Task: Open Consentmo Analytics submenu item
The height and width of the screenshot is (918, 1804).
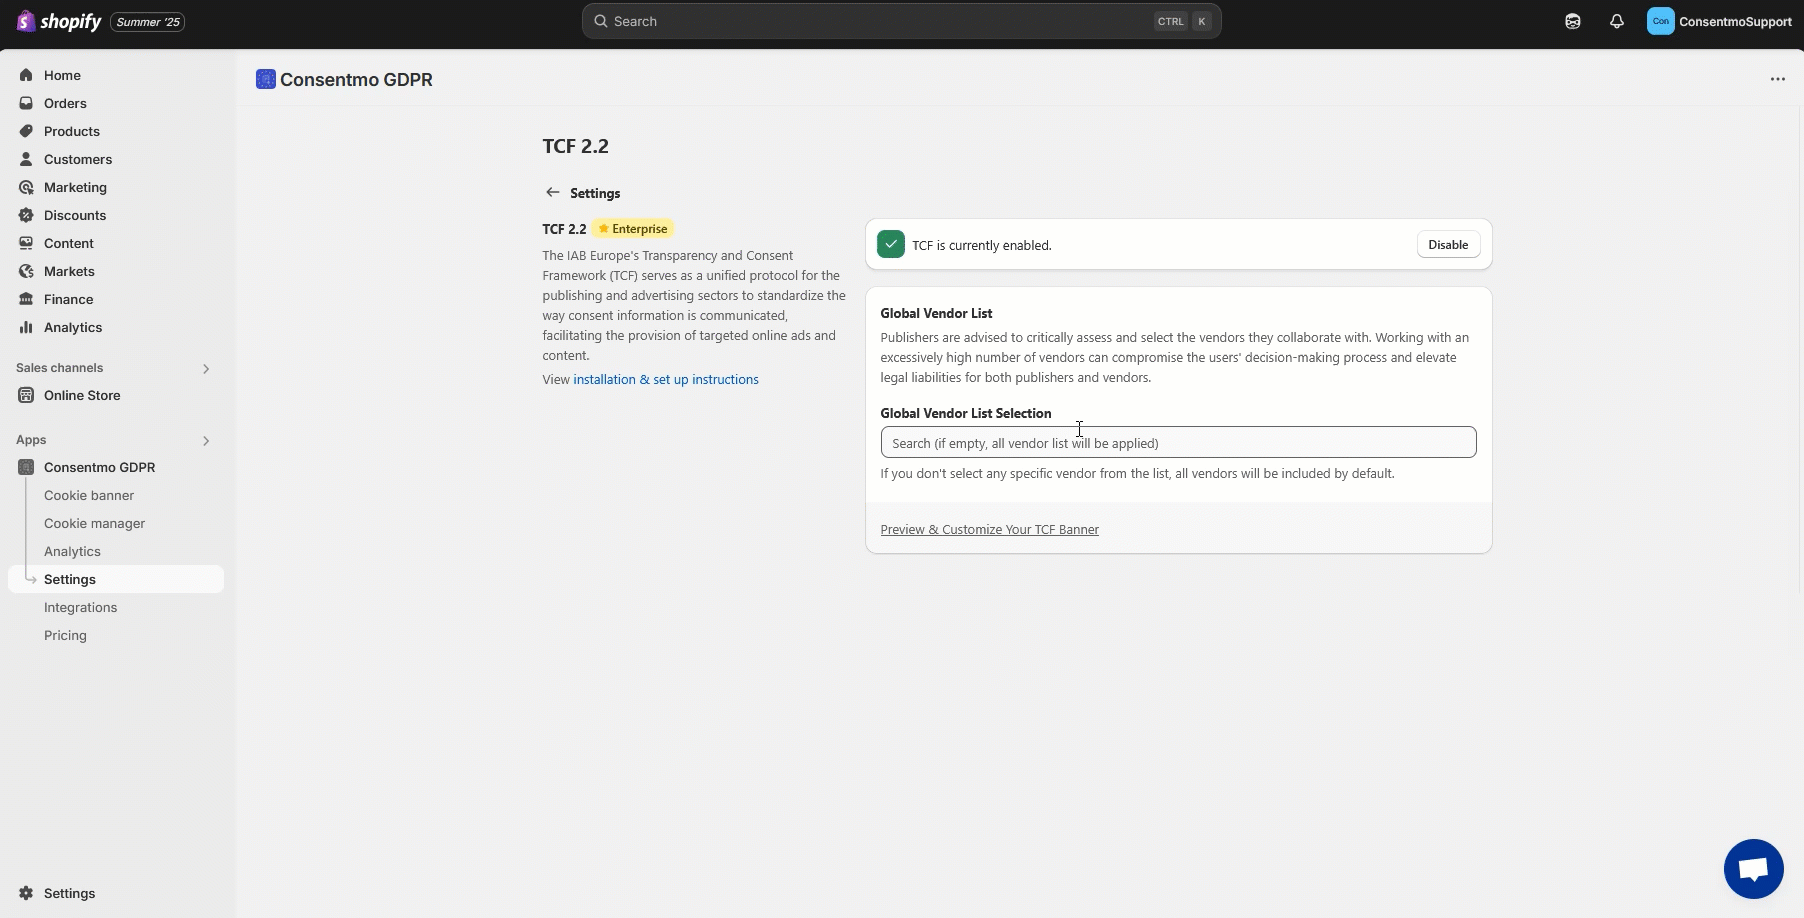Action: (72, 551)
